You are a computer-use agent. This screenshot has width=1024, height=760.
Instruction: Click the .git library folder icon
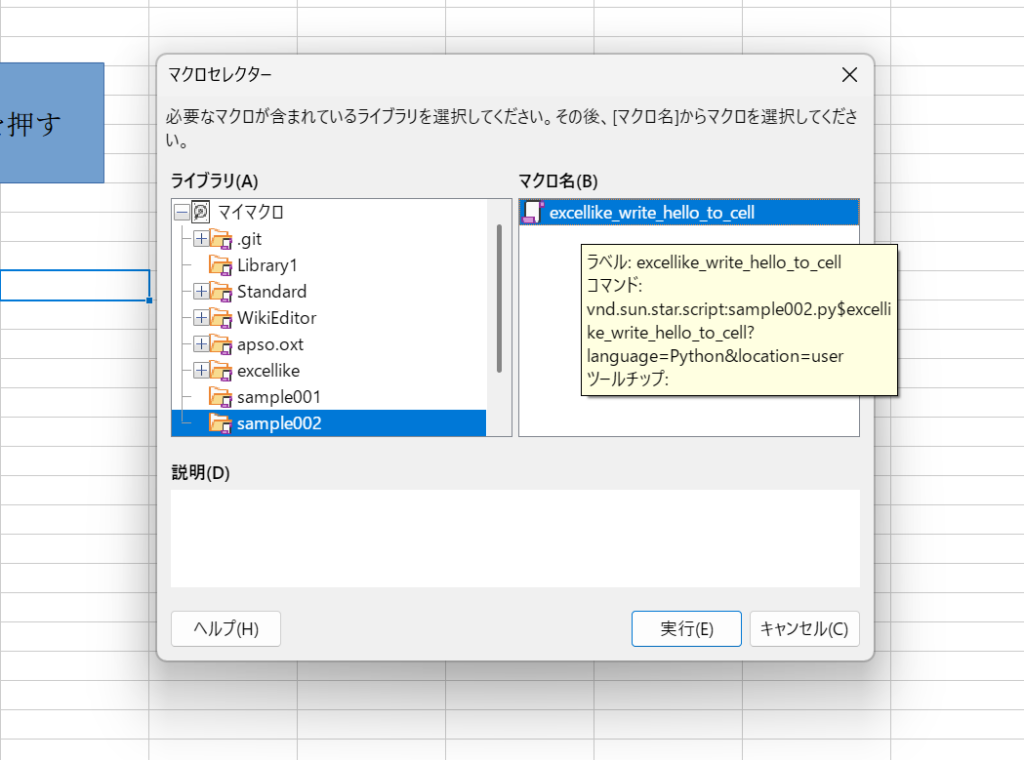point(221,239)
